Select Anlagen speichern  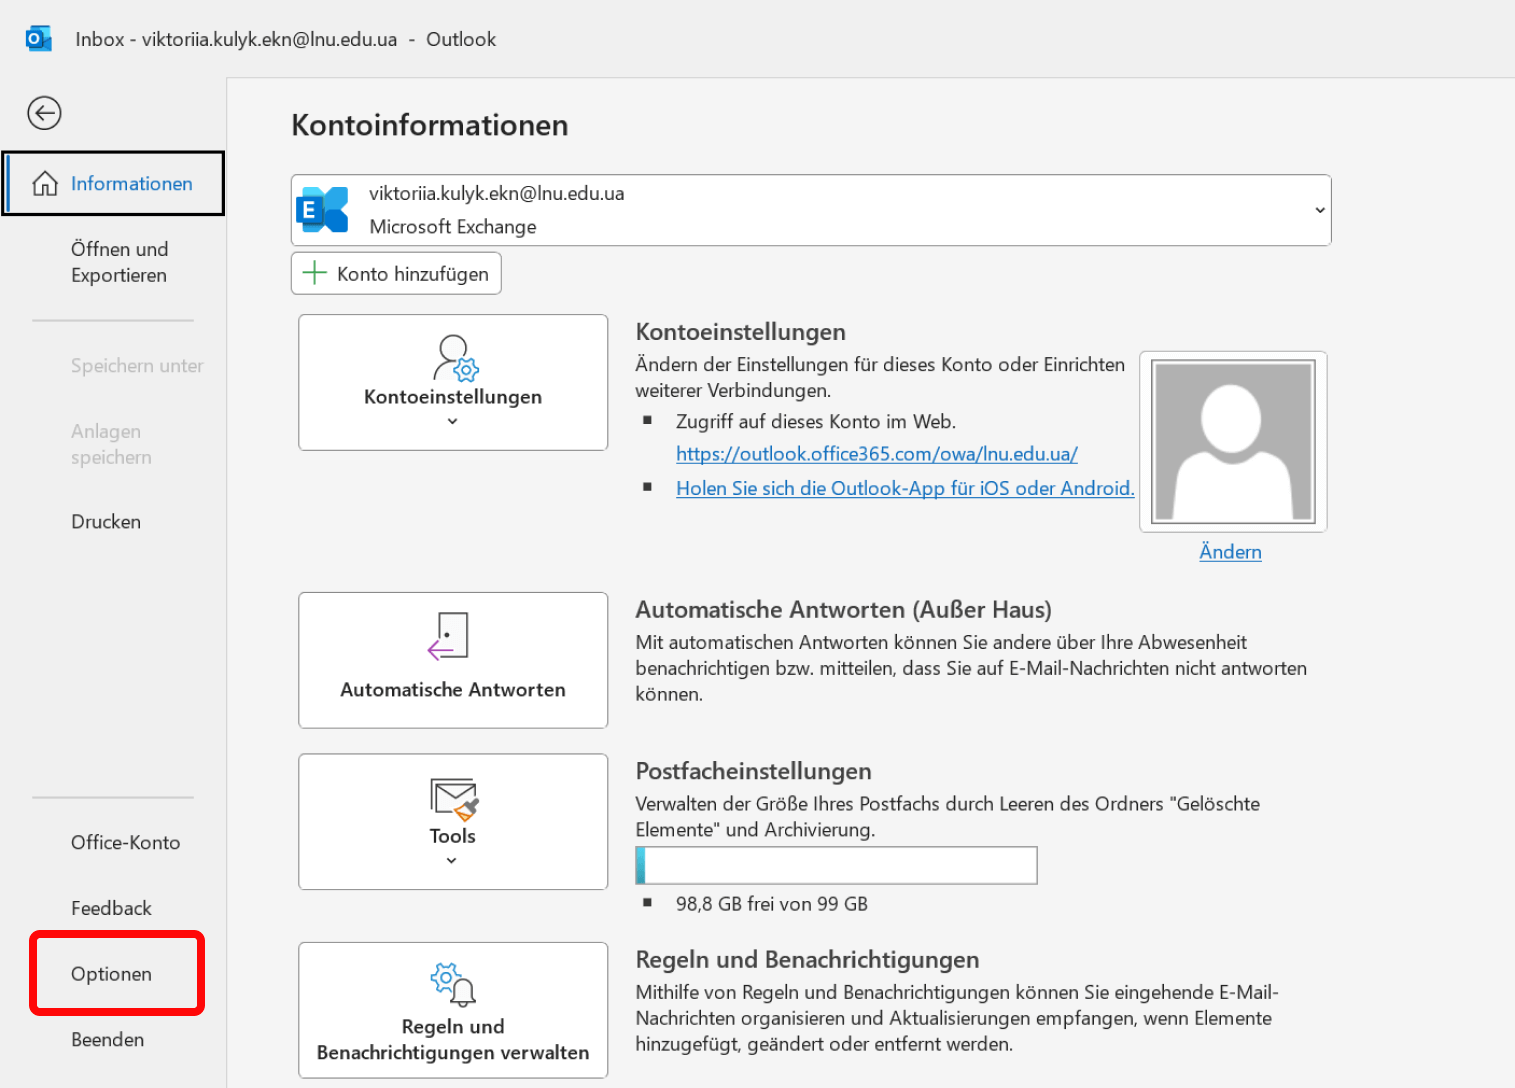[111, 444]
